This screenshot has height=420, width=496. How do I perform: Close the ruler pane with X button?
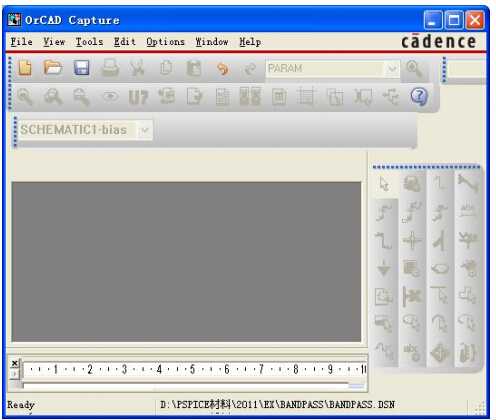tap(15, 363)
